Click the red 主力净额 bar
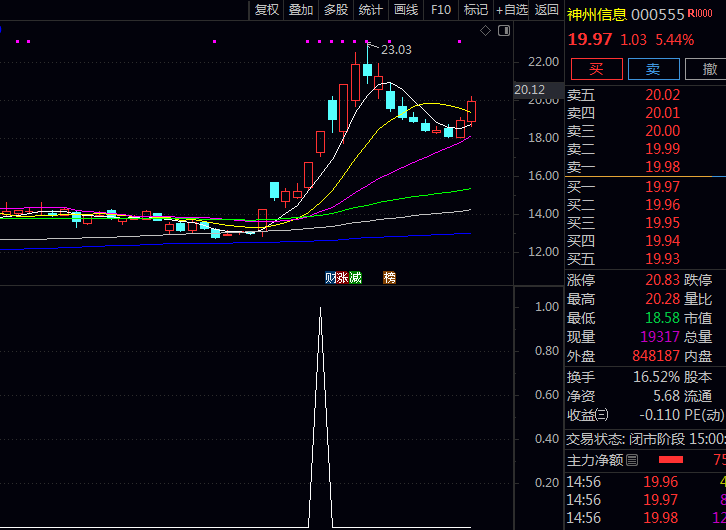This screenshot has height=530, width=726. point(671,460)
